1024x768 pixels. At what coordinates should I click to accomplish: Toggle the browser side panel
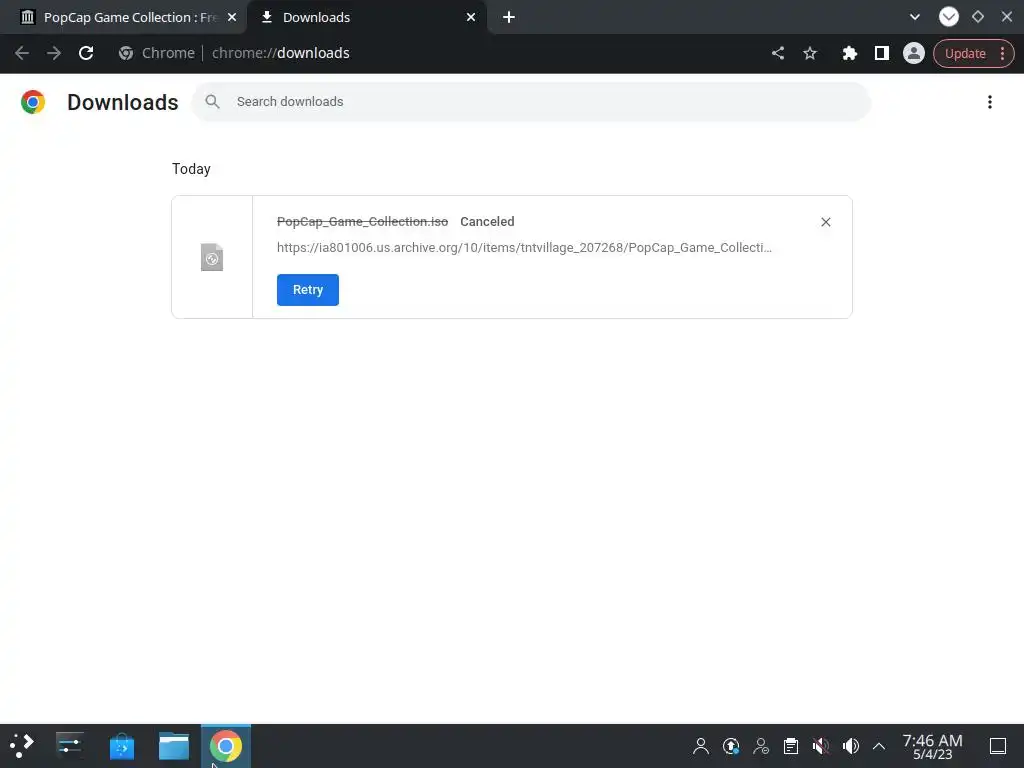click(x=882, y=53)
